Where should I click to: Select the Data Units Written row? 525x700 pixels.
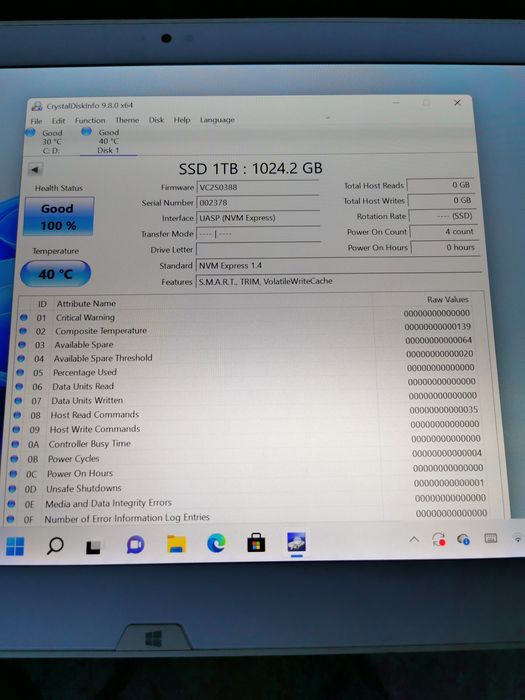(247, 400)
